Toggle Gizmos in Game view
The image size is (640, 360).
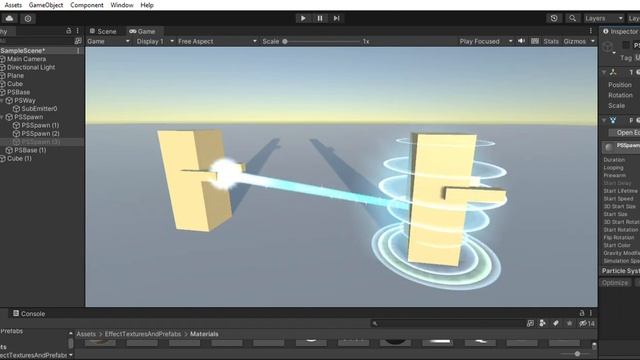point(574,41)
